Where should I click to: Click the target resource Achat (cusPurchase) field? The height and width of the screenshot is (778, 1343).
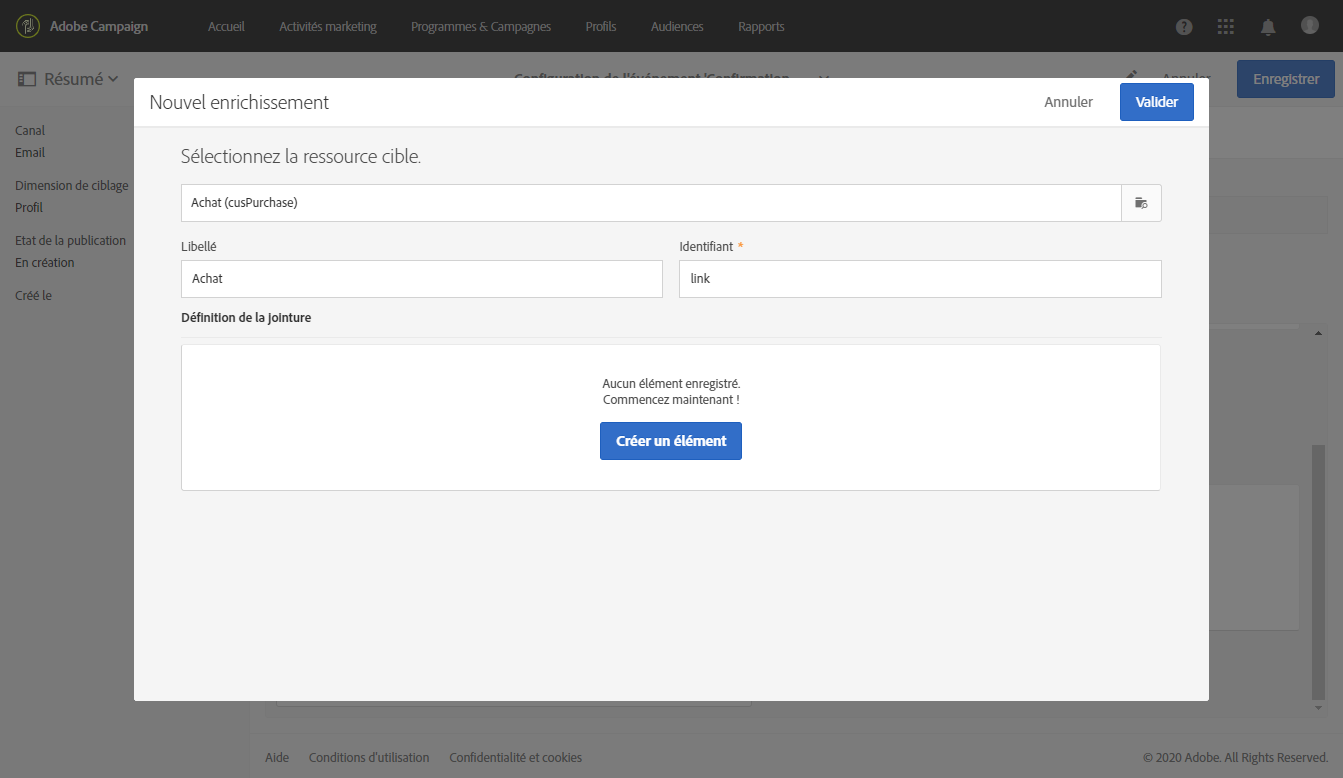tap(650, 203)
